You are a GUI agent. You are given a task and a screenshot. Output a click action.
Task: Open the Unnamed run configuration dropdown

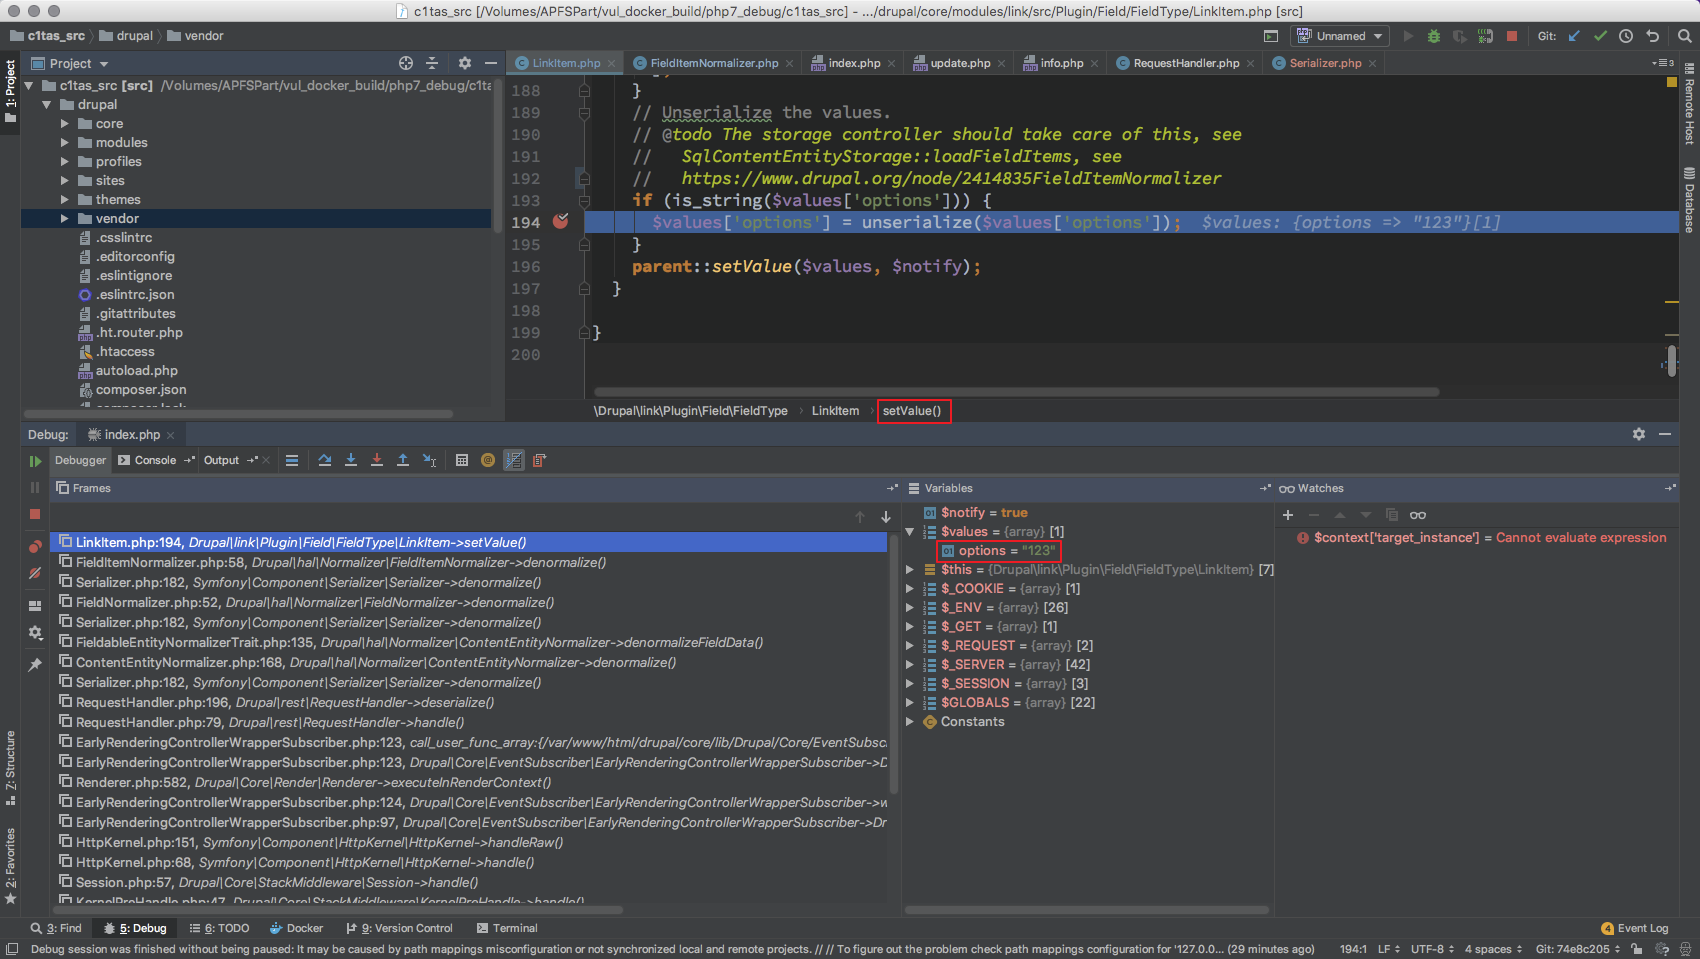pos(1341,36)
